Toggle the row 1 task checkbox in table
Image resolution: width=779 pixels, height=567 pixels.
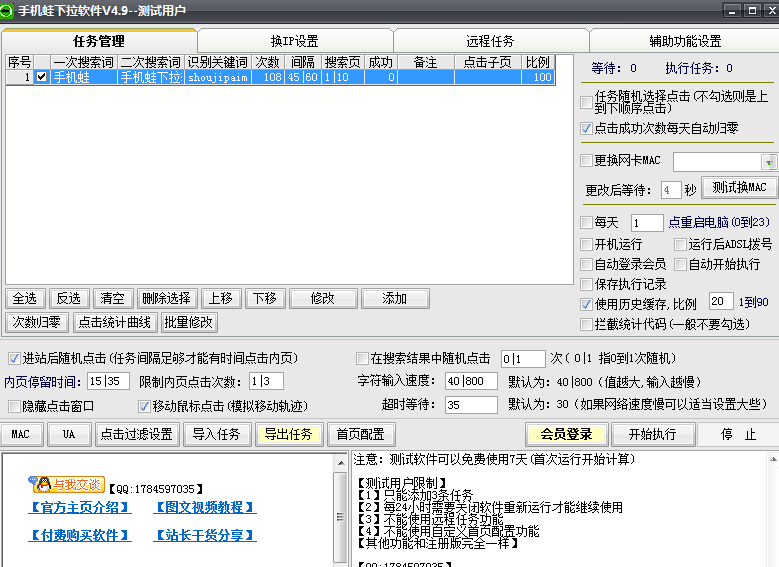[x=41, y=77]
